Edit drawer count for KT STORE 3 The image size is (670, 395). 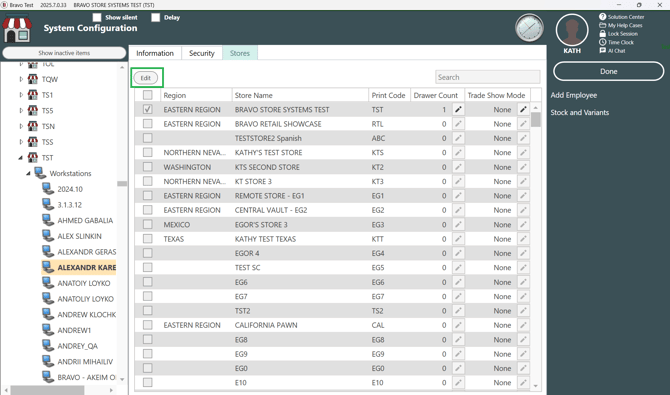458,181
